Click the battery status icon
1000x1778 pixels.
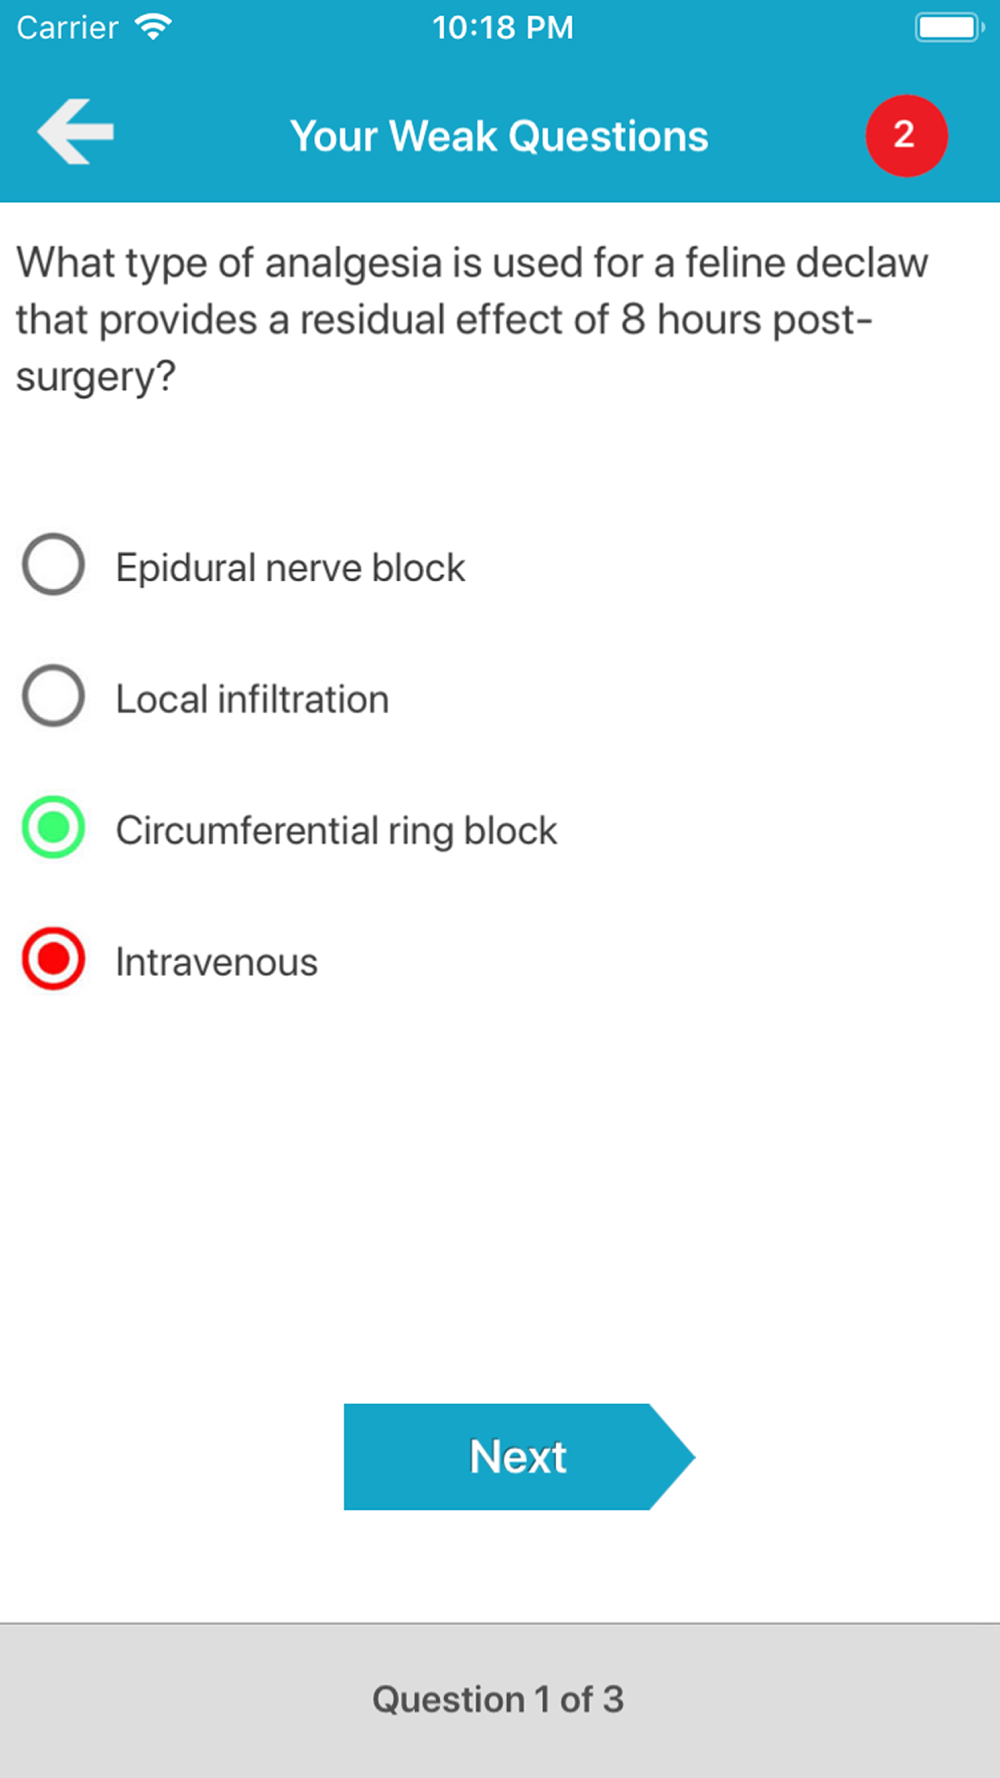point(949,27)
